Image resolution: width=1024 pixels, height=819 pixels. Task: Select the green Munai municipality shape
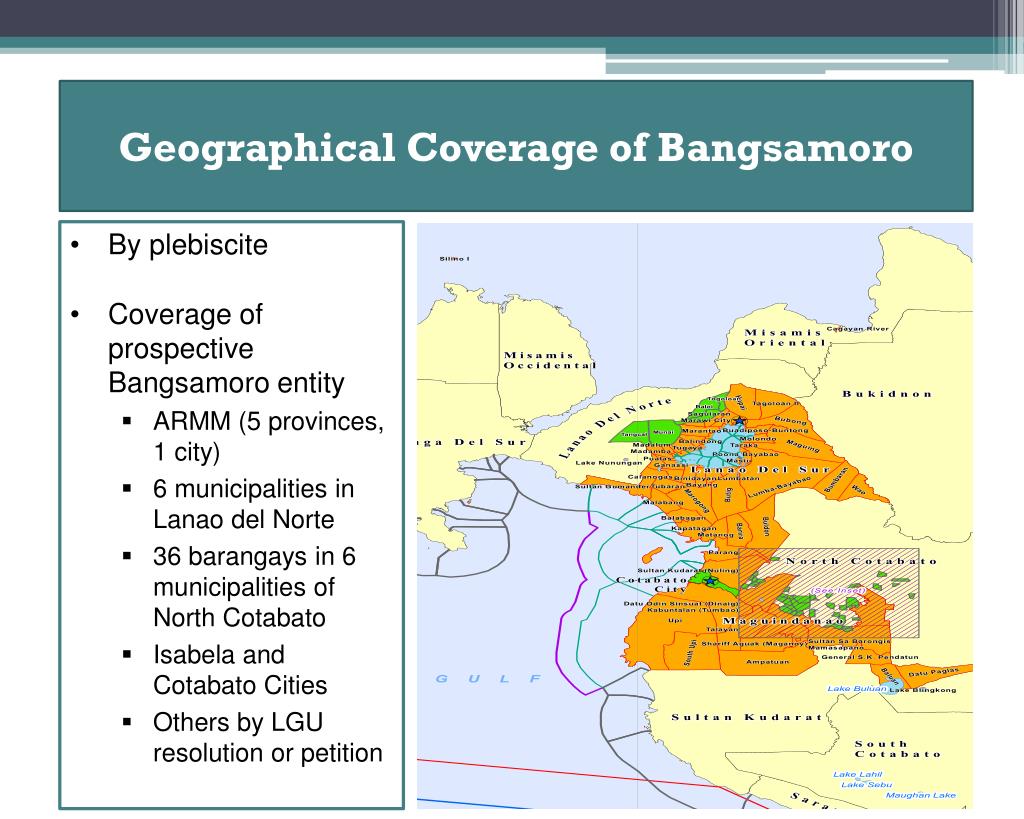click(x=664, y=431)
